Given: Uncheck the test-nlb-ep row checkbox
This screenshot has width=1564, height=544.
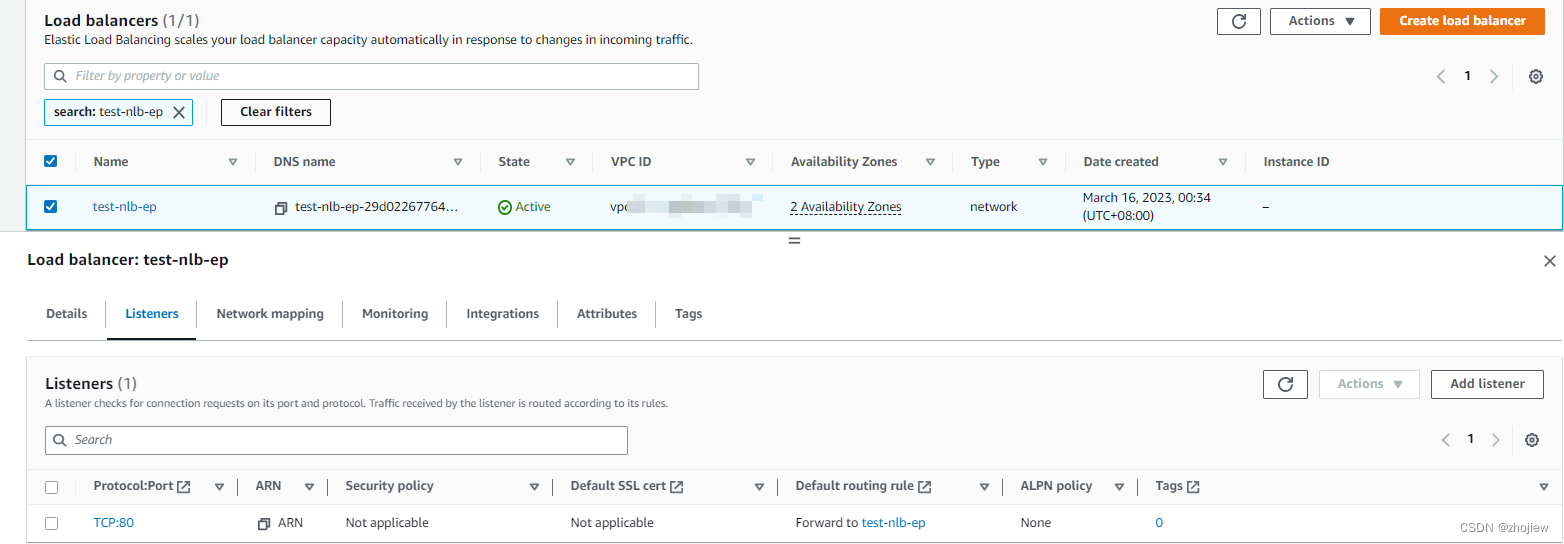Looking at the screenshot, I should point(51,207).
